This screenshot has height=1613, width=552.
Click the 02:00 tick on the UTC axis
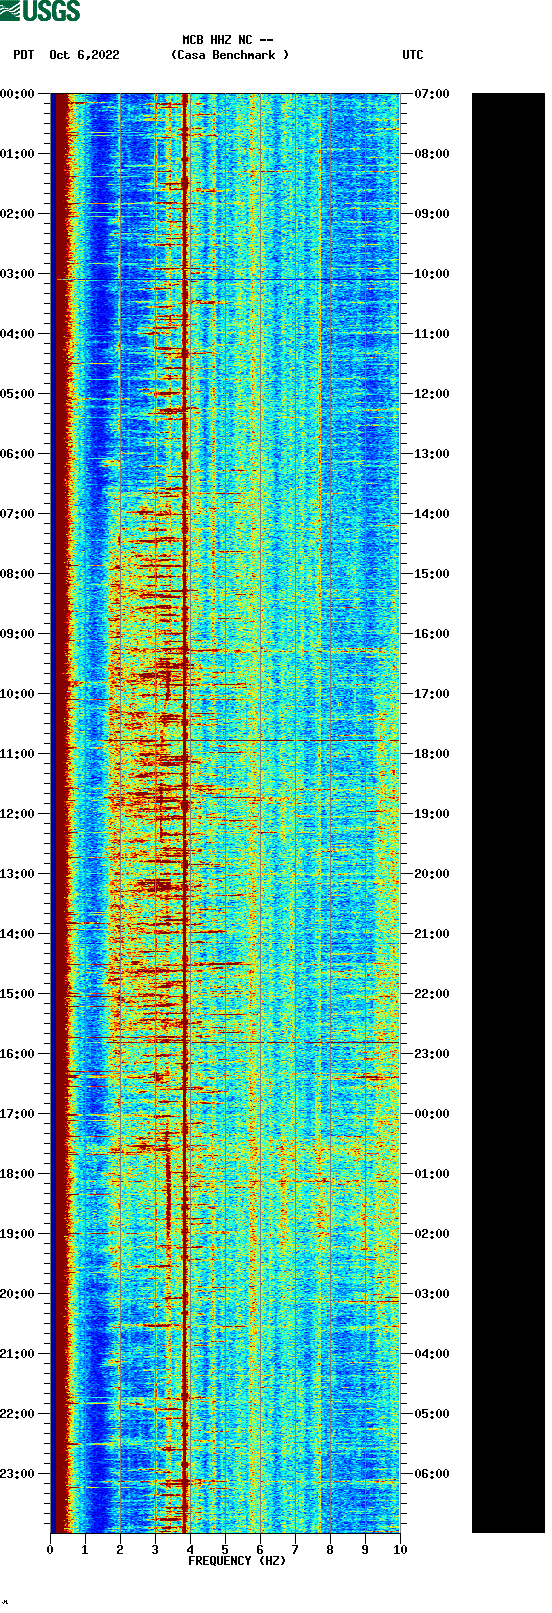click(431, 1234)
